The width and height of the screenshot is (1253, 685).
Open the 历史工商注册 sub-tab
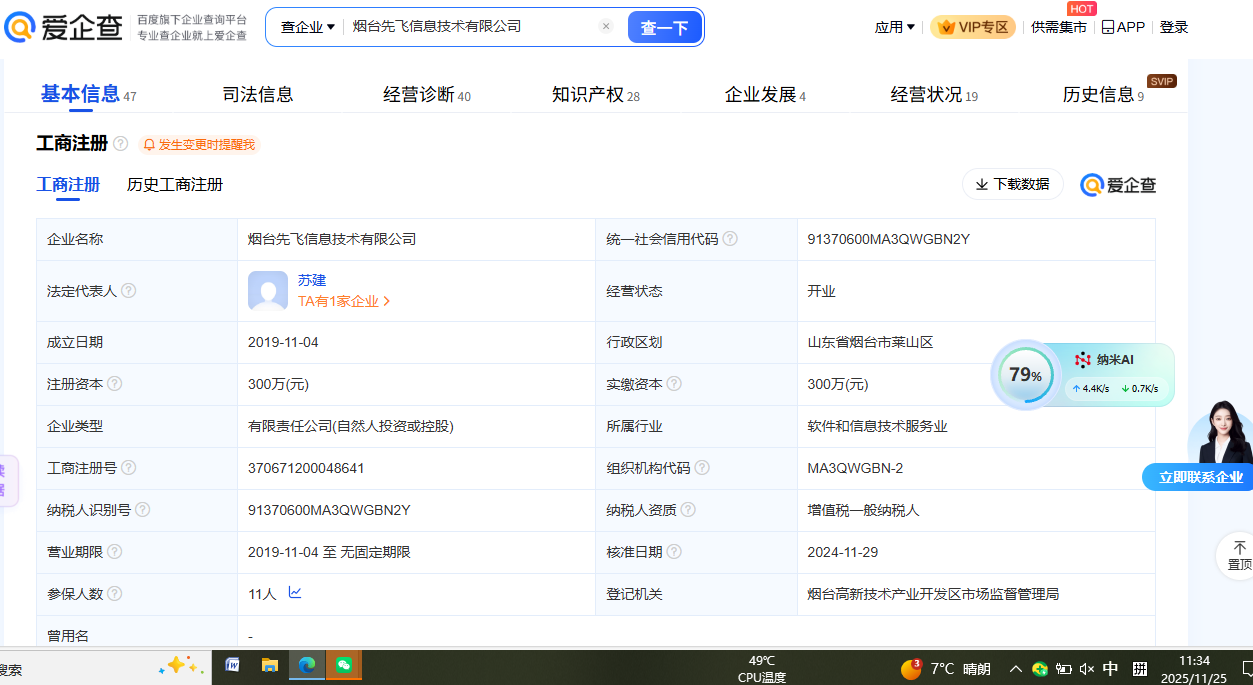pyautogui.click(x=175, y=185)
